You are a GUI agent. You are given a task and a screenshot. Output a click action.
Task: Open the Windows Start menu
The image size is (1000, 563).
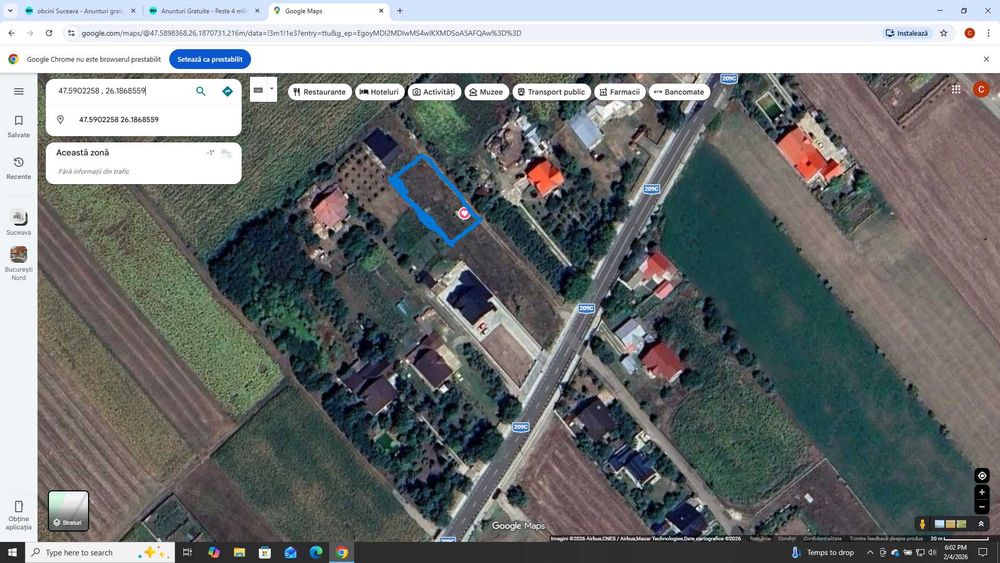pos(12,552)
